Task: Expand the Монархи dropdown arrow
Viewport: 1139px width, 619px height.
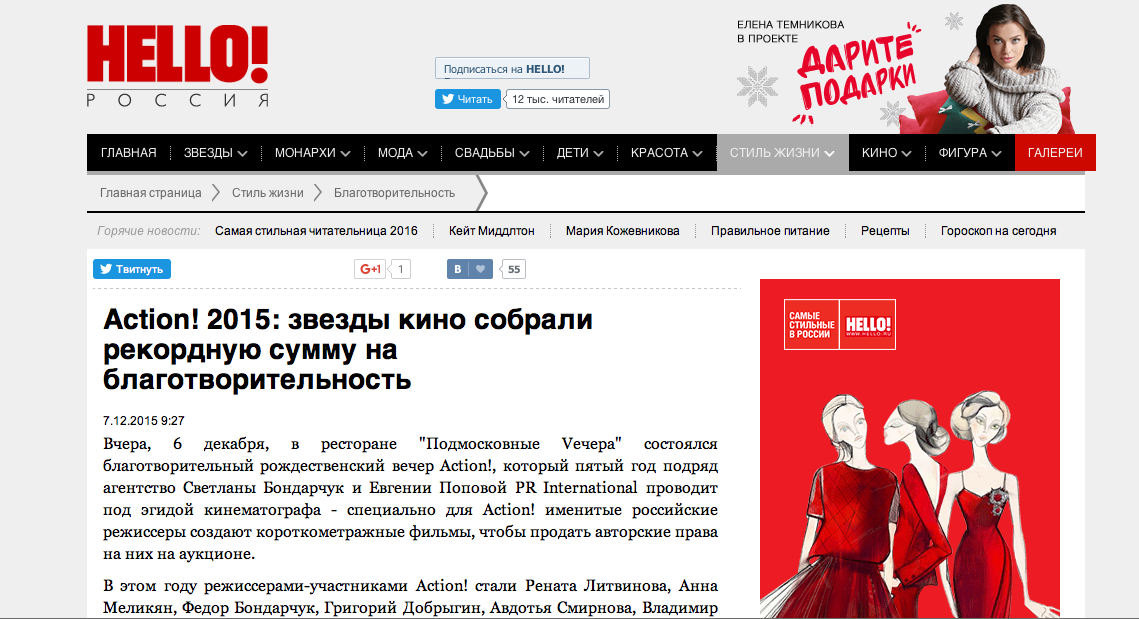Action: pos(345,153)
